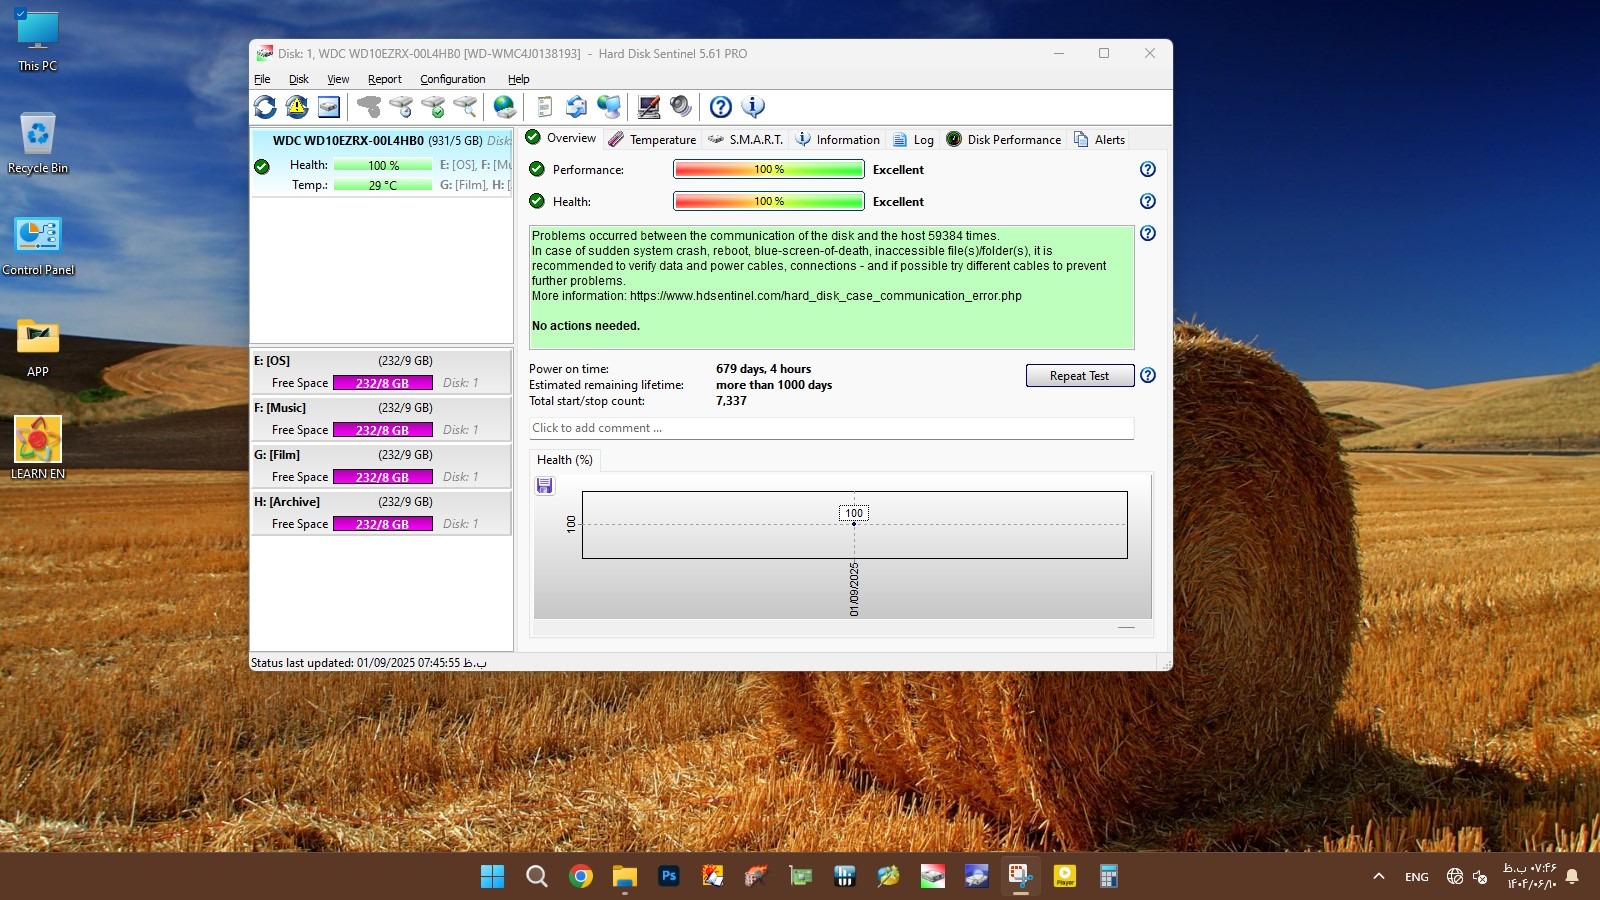Open Google Chrome from the taskbar
The width and height of the screenshot is (1600, 900).
click(x=581, y=877)
